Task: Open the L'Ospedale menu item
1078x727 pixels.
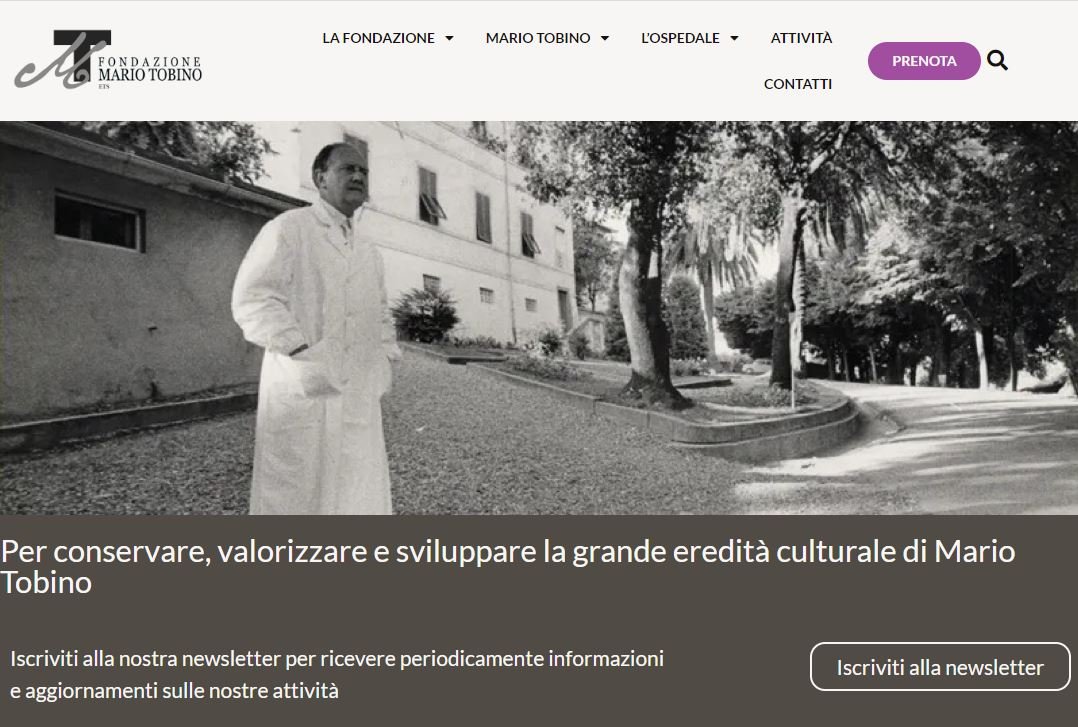Action: click(x=680, y=38)
